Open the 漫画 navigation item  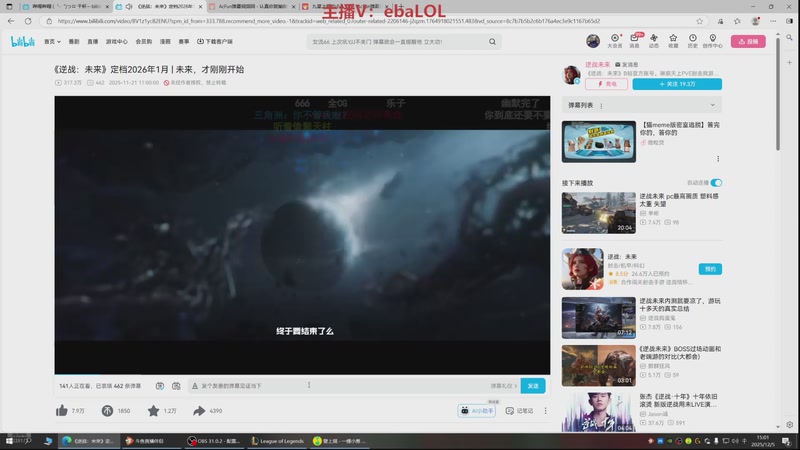[x=165, y=41]
